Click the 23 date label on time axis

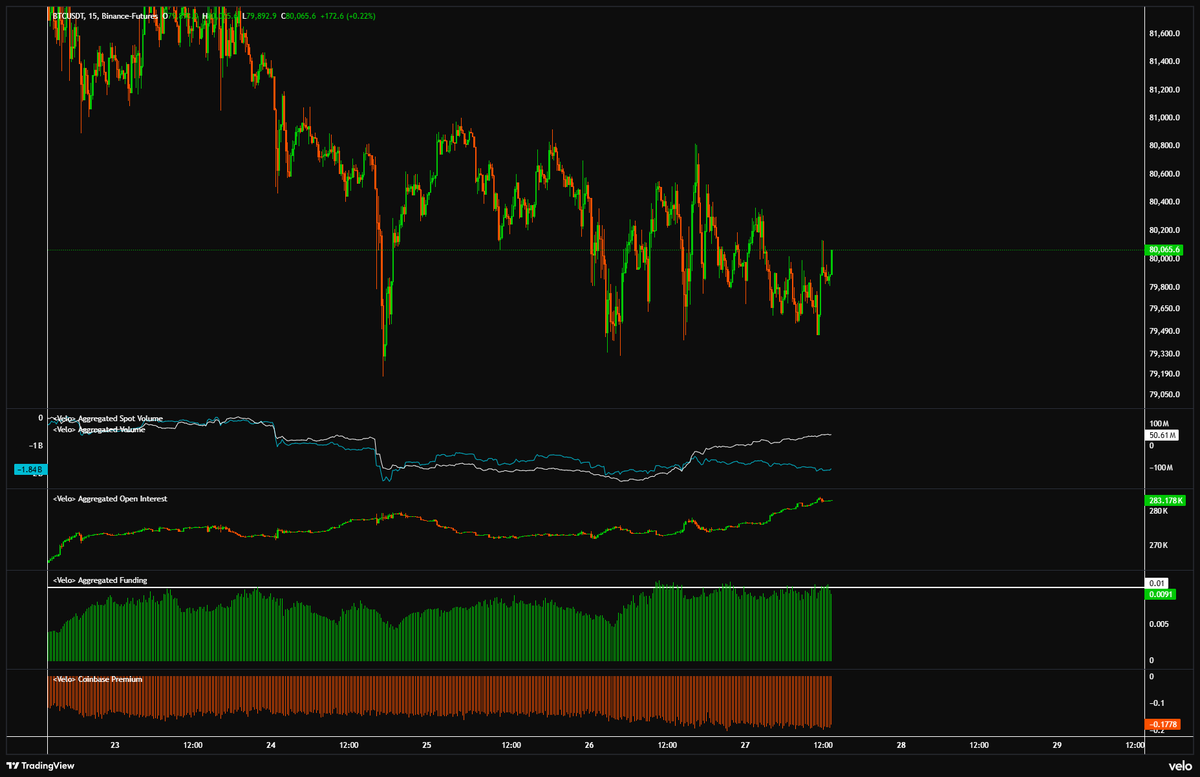(x=115, y=746)
